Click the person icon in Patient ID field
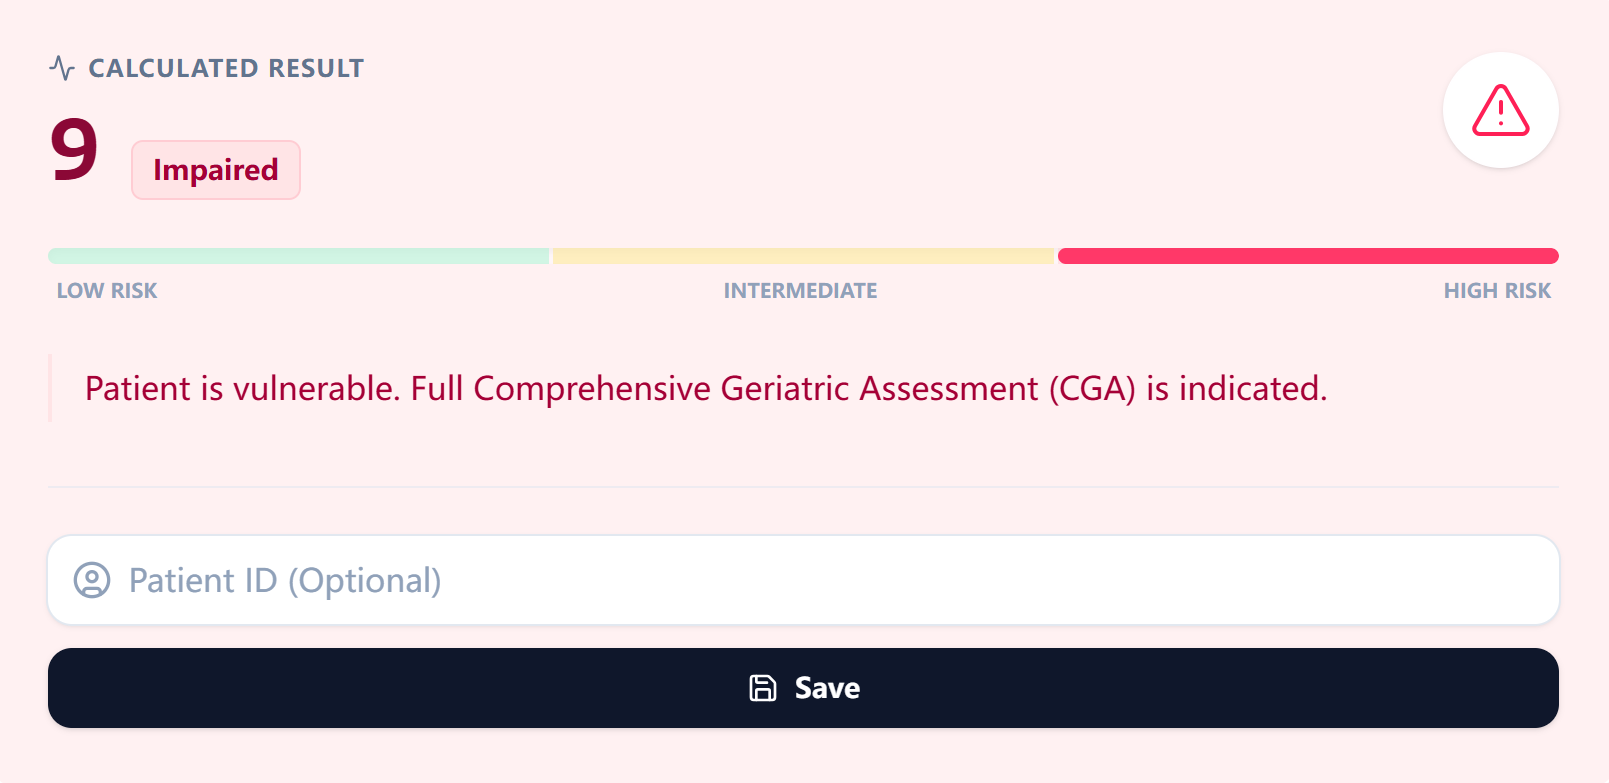The height and width of the screenshot is (783, 1609). pyautogui.click(x=92, y=580)
